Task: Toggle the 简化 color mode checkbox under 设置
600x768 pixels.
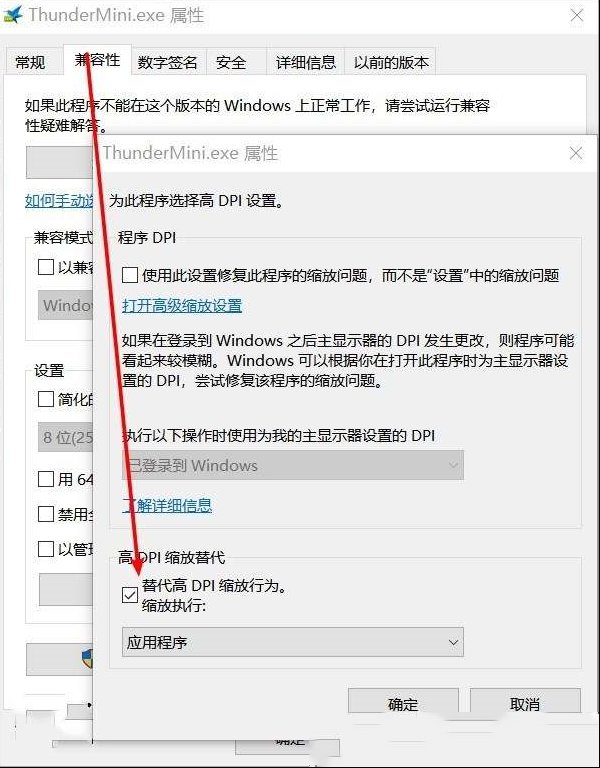Action: [46, 400]
